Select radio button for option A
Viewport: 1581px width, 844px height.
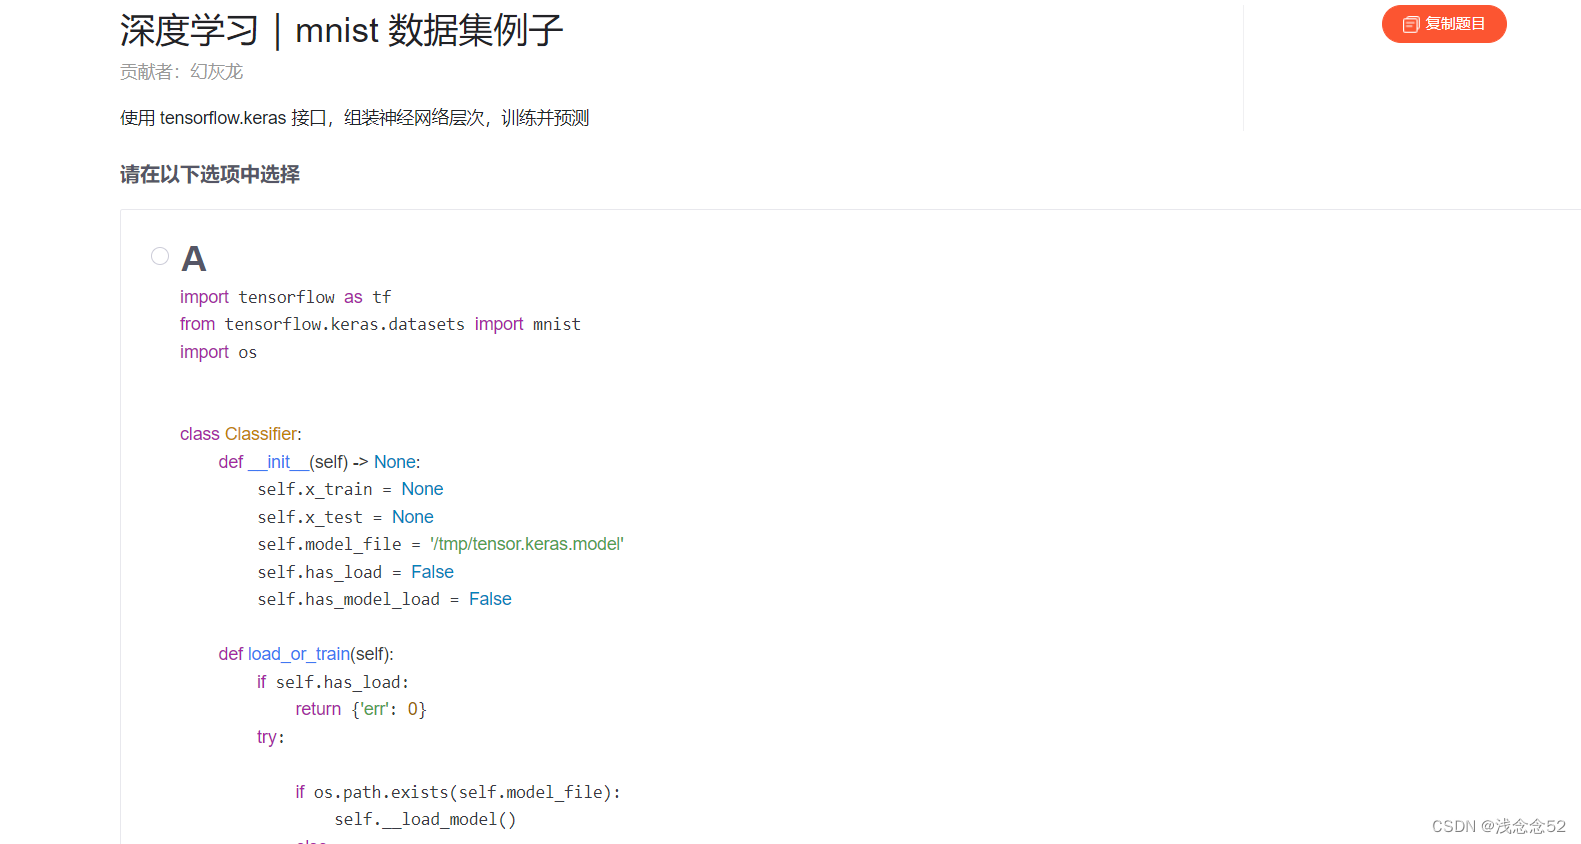coord(160,256)
